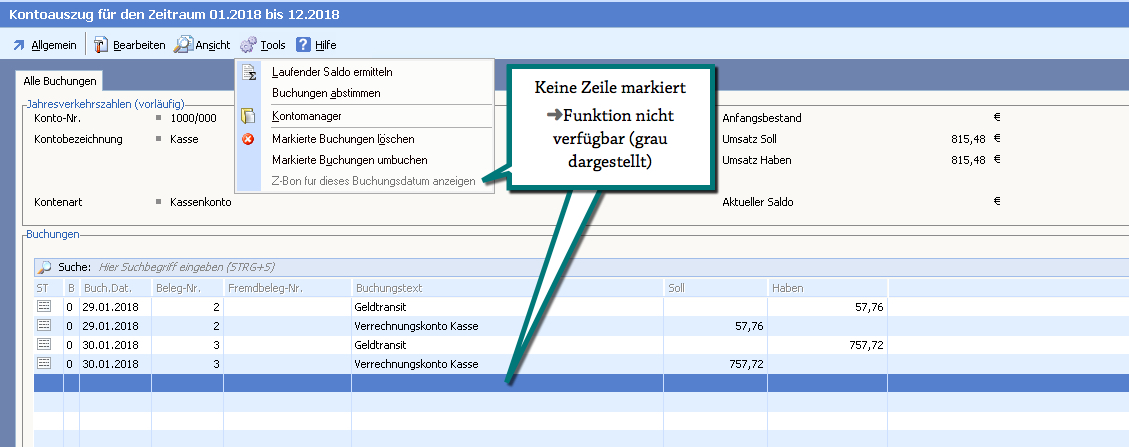Choose Buchungen abstimmen from menu
The image size is (1129, 447).
(x=326, y=93)
